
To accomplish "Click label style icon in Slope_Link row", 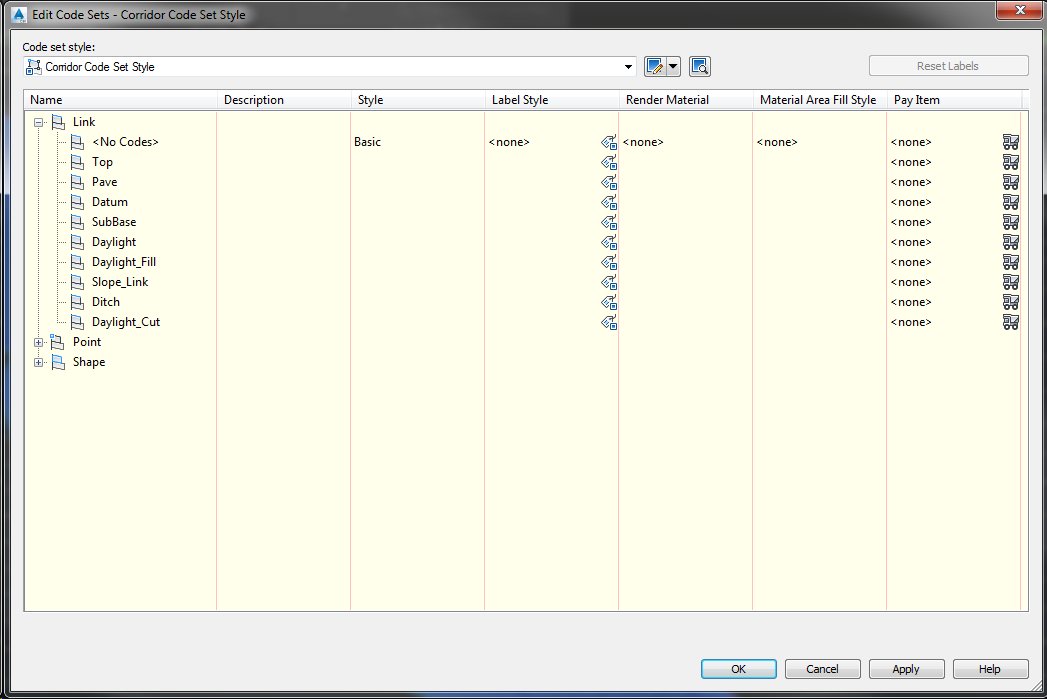I will (x=609, y=282).
